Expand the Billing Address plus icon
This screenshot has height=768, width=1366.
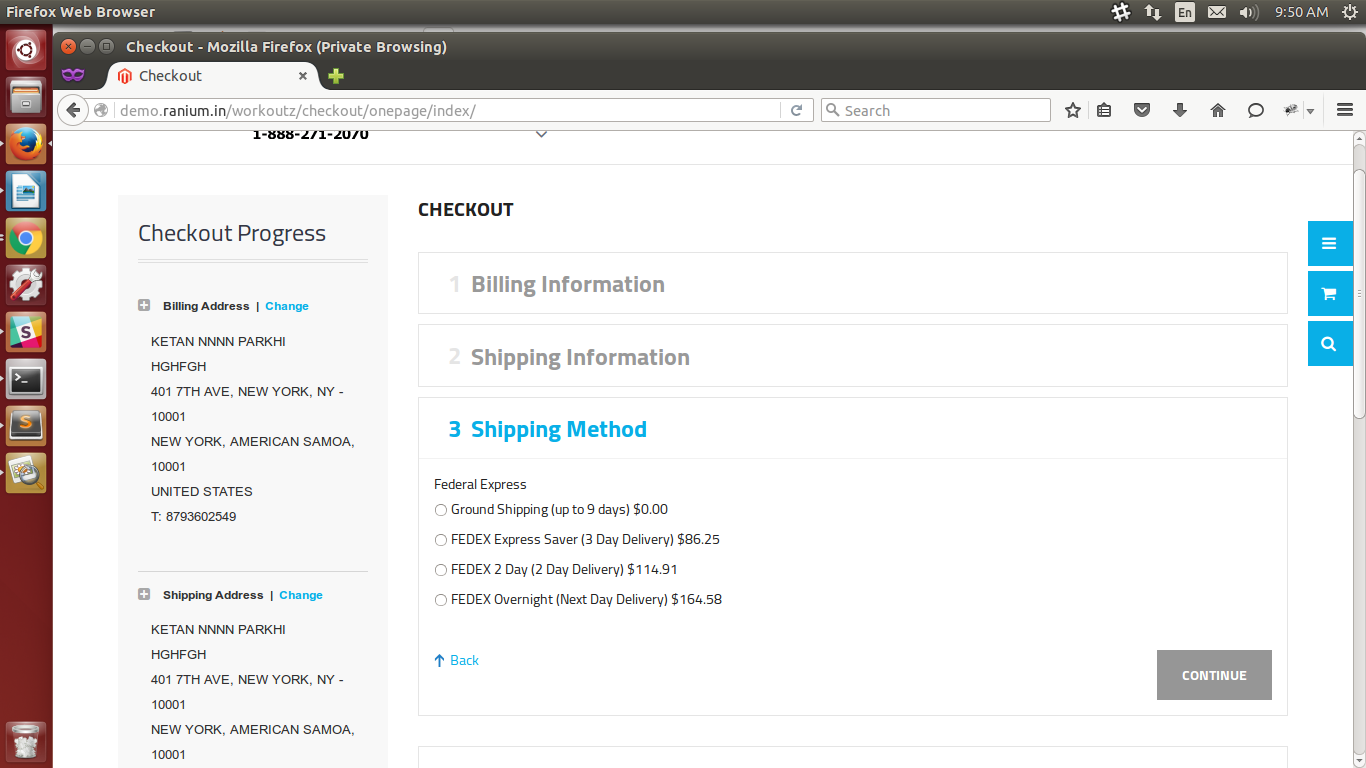144,306
